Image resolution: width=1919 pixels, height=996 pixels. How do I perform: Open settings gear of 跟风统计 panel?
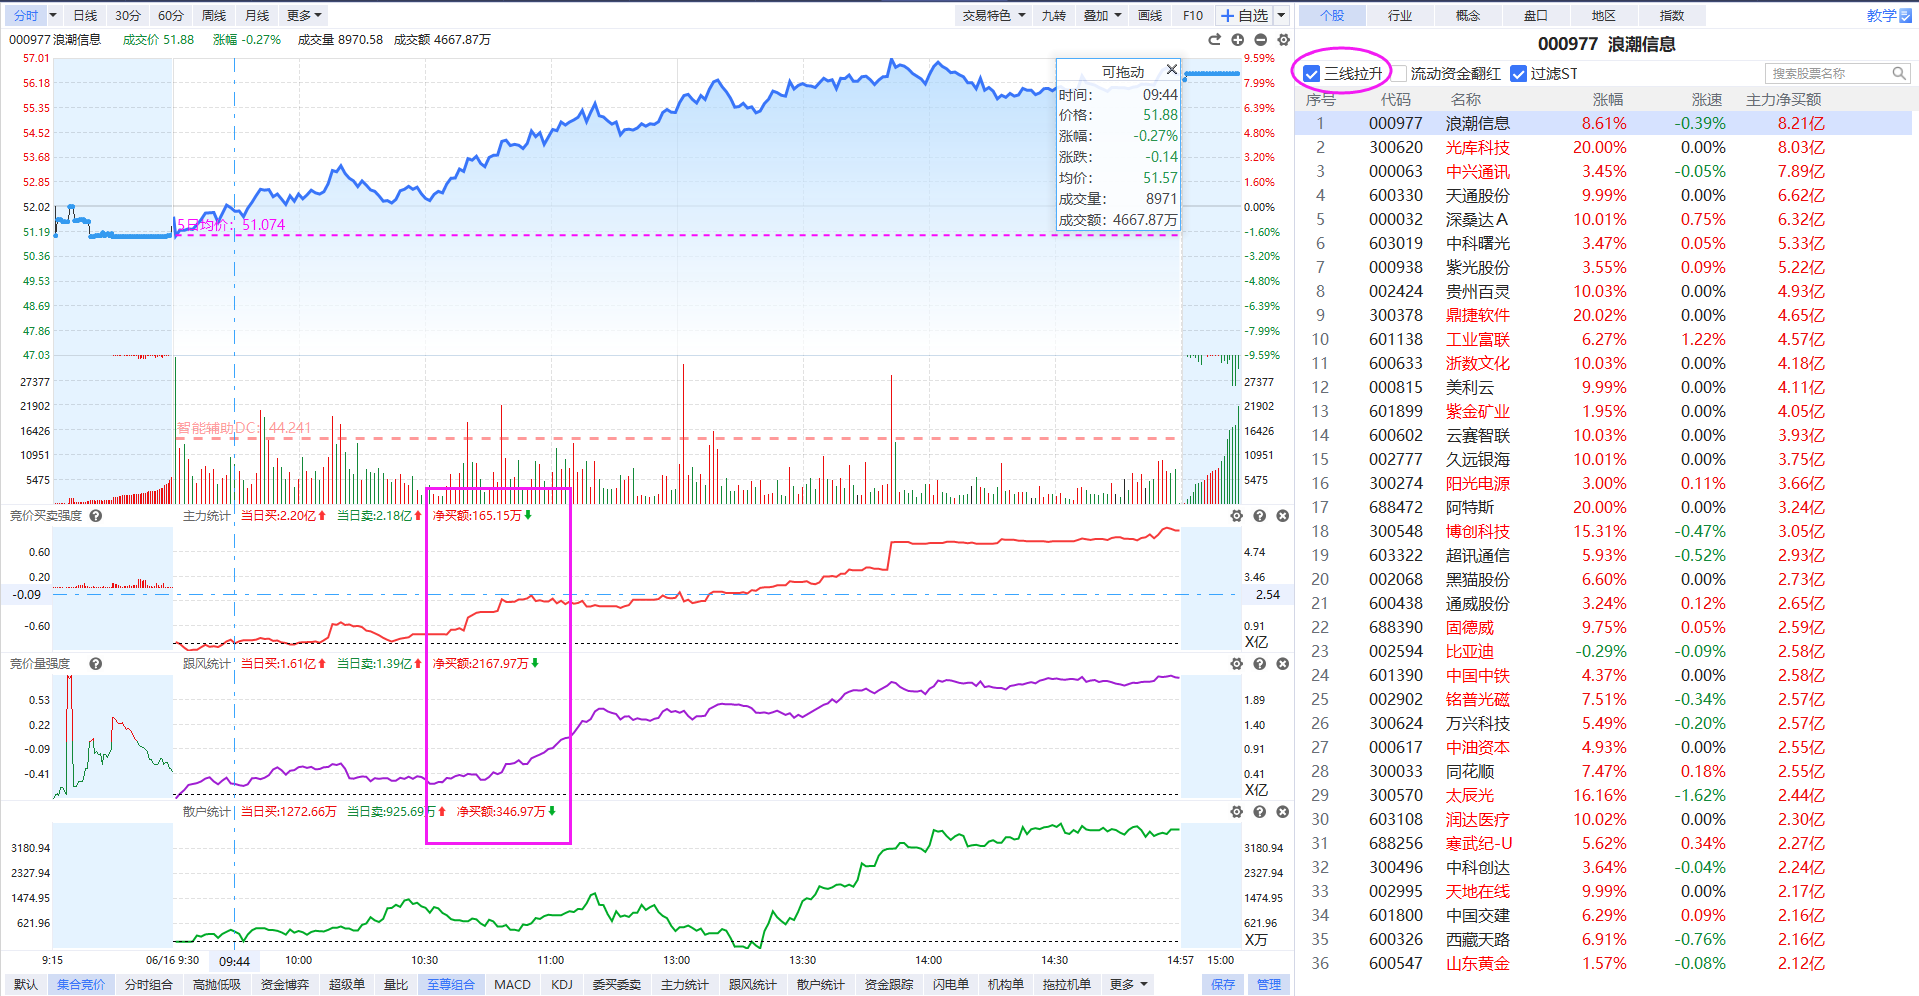(x=1237, y=664)
